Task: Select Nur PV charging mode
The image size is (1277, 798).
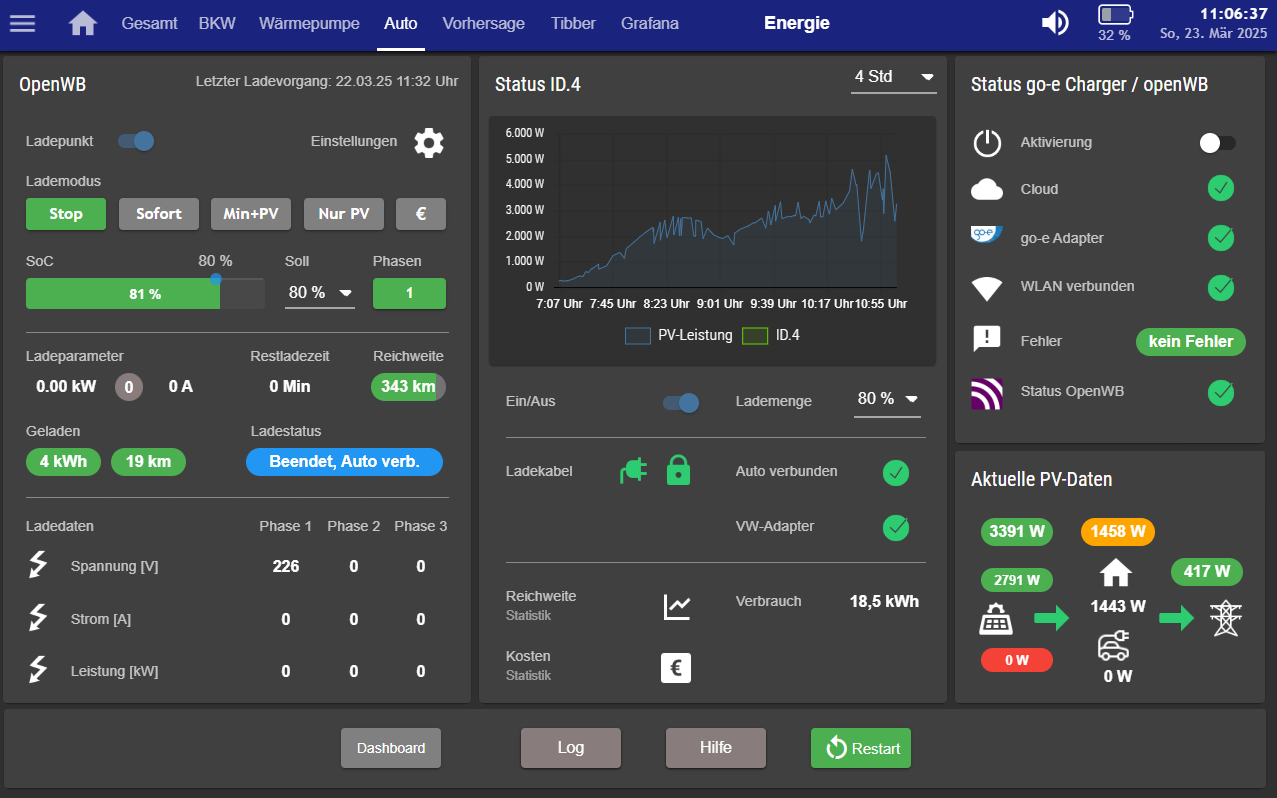Action: (344, 214)
